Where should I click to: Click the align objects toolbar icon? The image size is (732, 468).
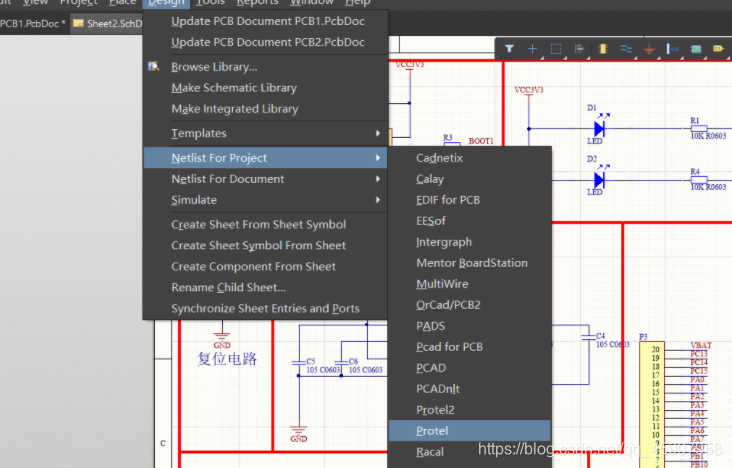tap(579, 49)
